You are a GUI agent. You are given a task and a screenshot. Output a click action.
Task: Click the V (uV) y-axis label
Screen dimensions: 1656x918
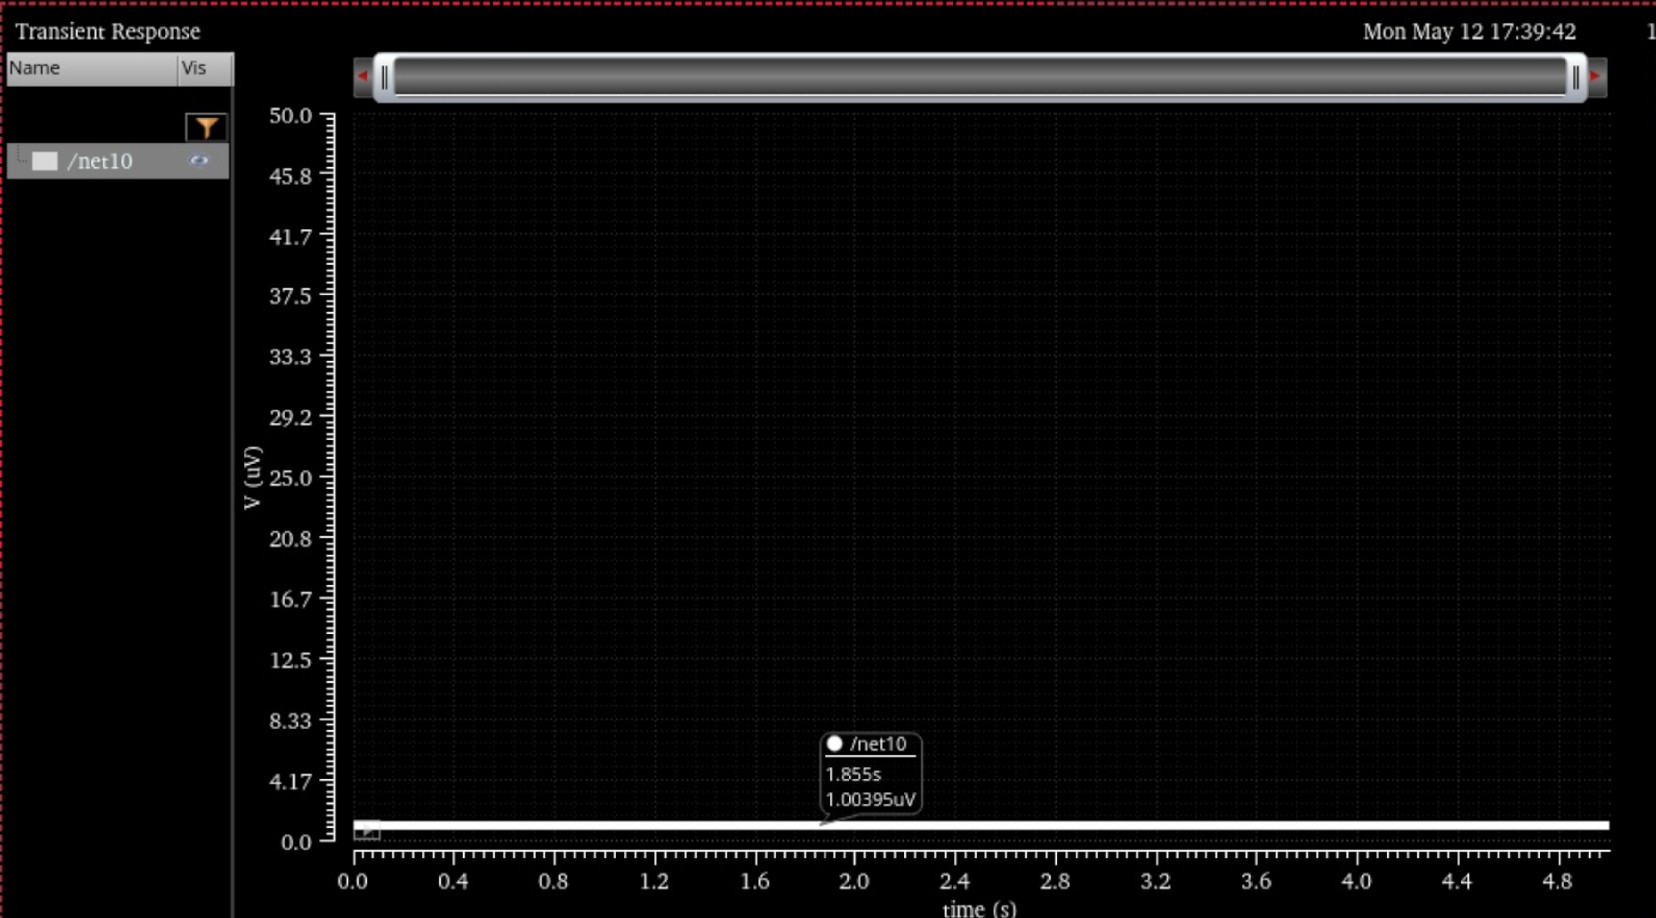coord(252,477)
